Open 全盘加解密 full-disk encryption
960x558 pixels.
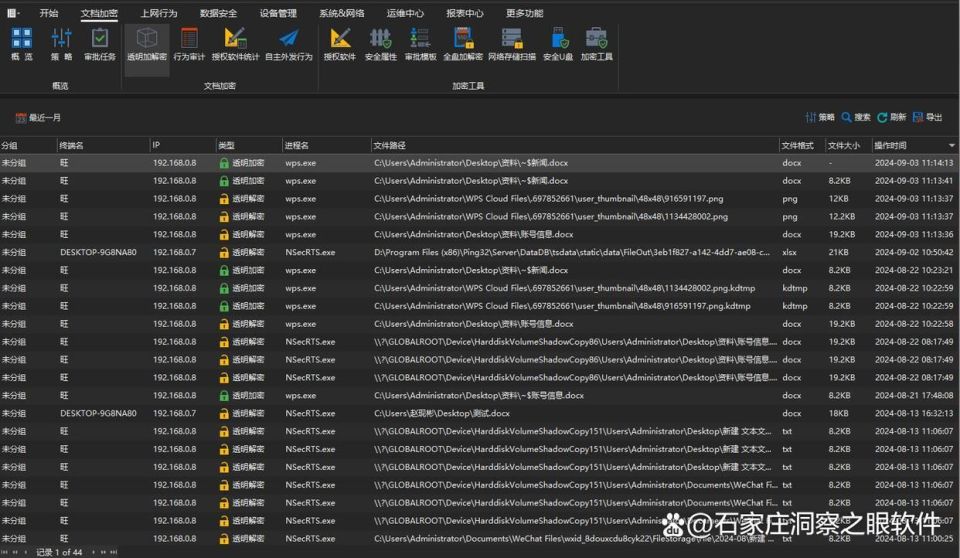pyautogui.click(x=463, y=44)
